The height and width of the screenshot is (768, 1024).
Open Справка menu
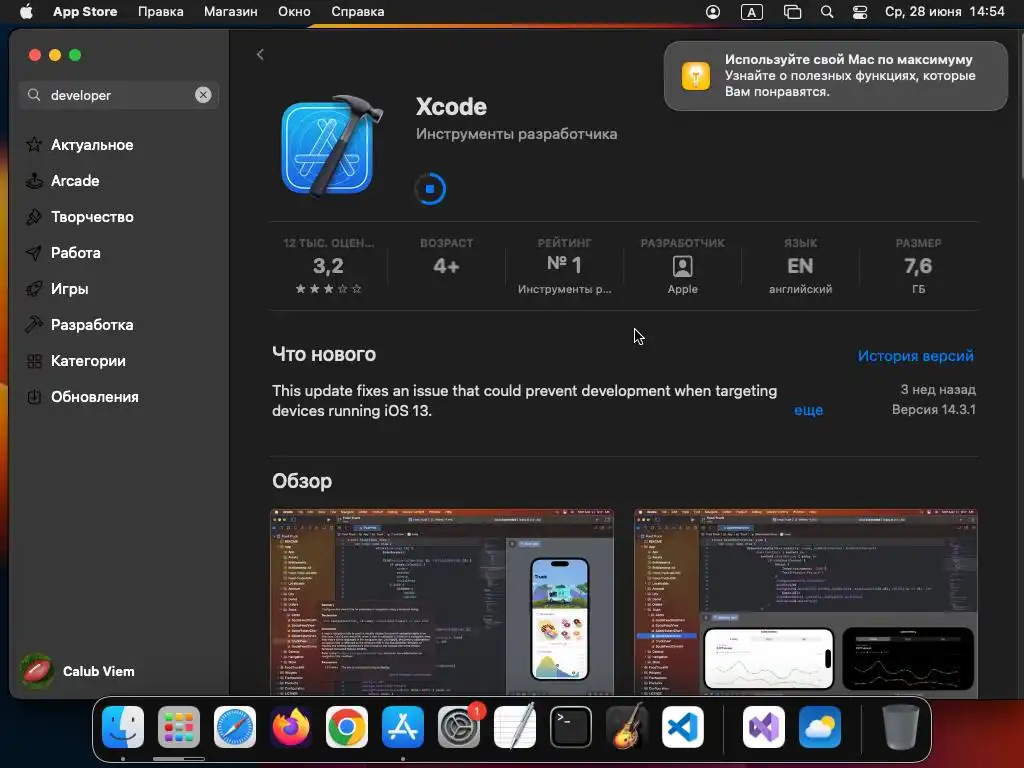tap(357, 12)
